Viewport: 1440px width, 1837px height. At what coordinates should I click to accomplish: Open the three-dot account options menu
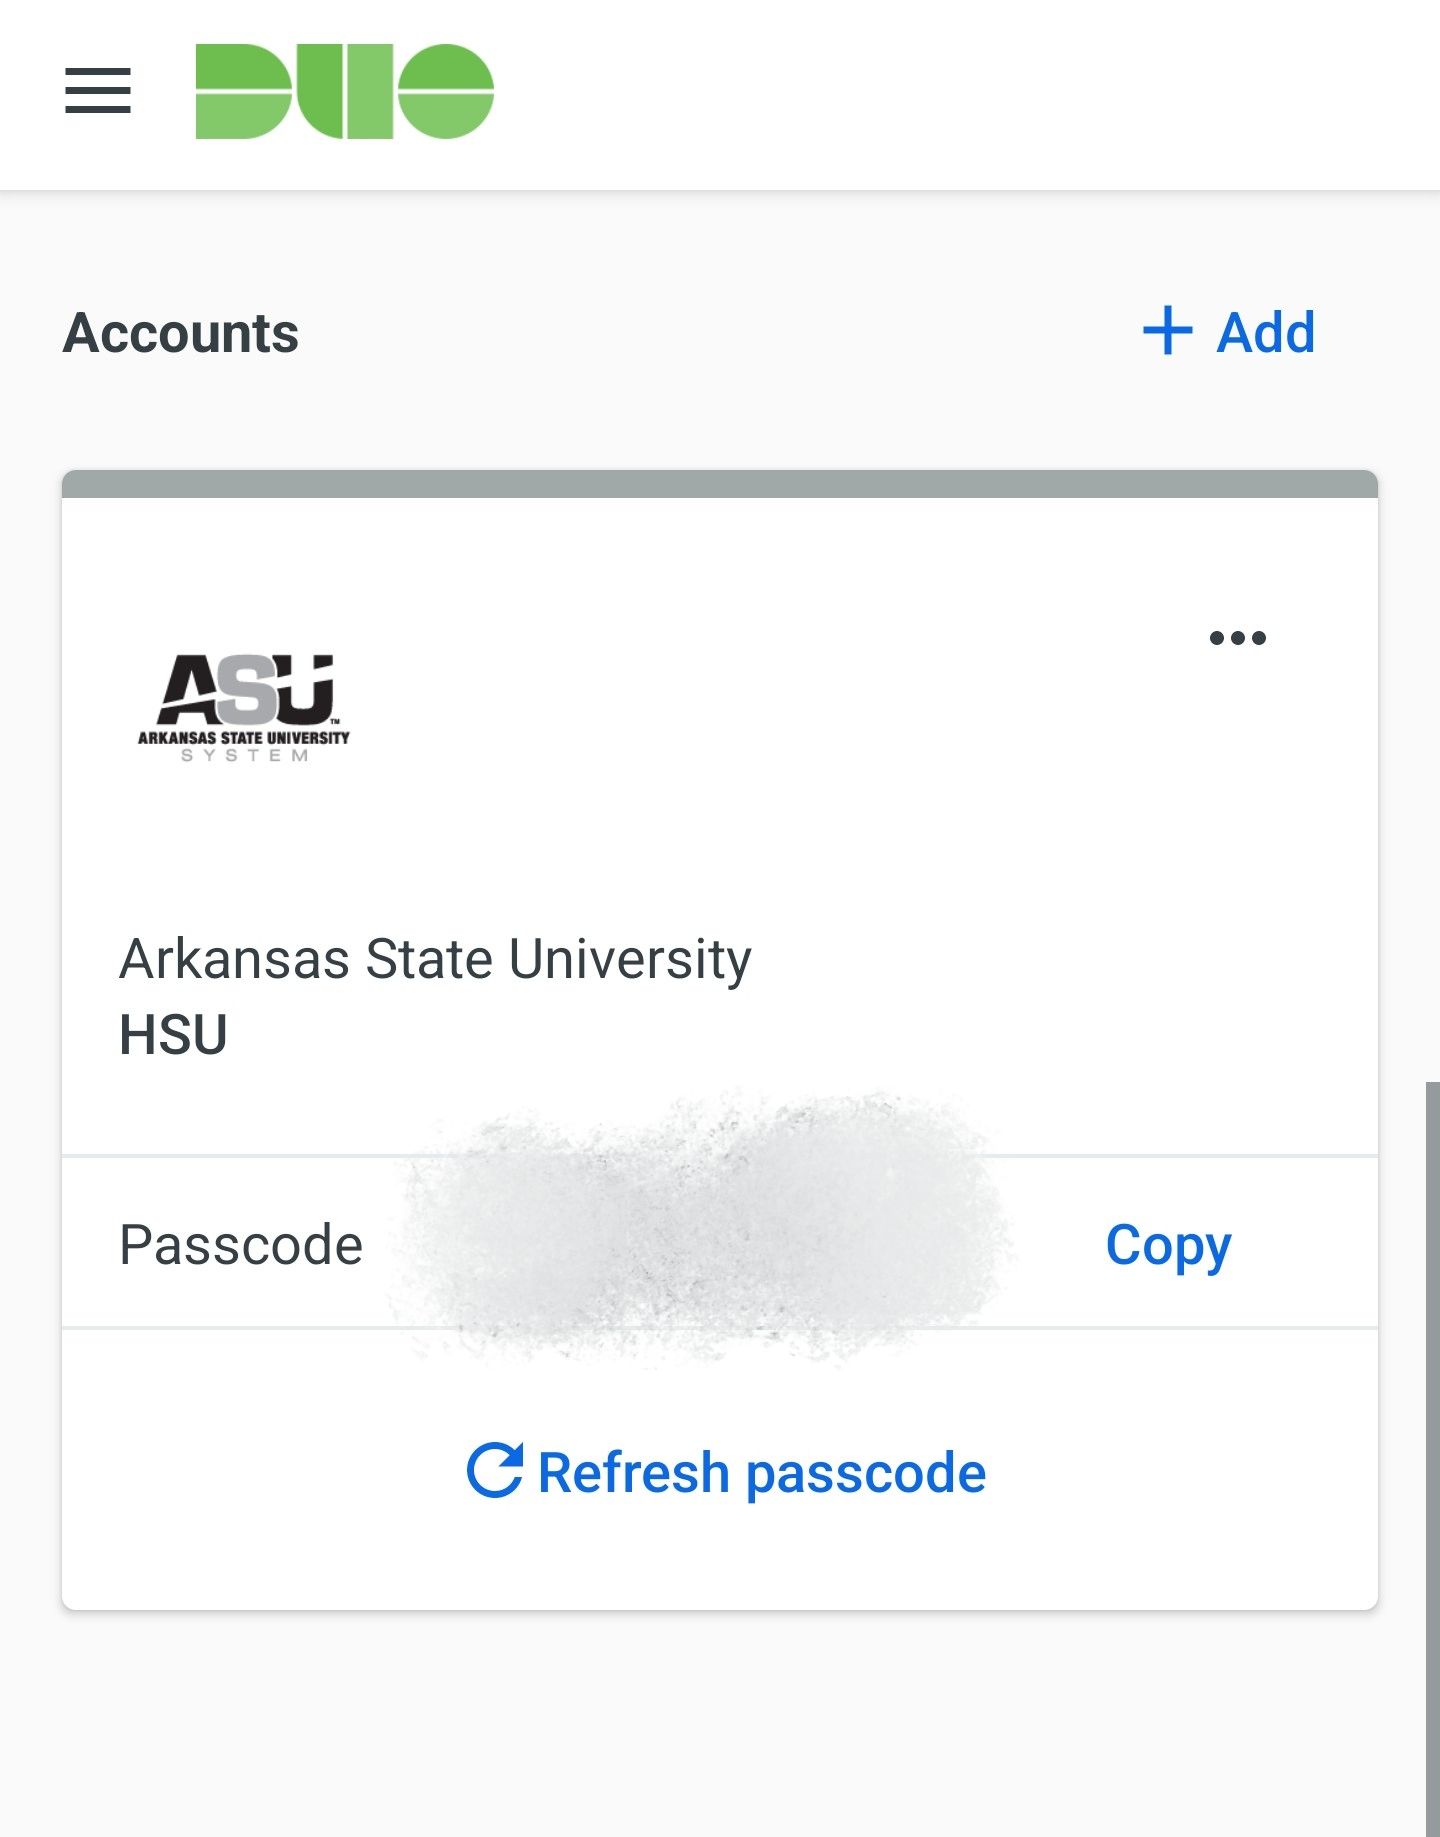pos(1237,638)
